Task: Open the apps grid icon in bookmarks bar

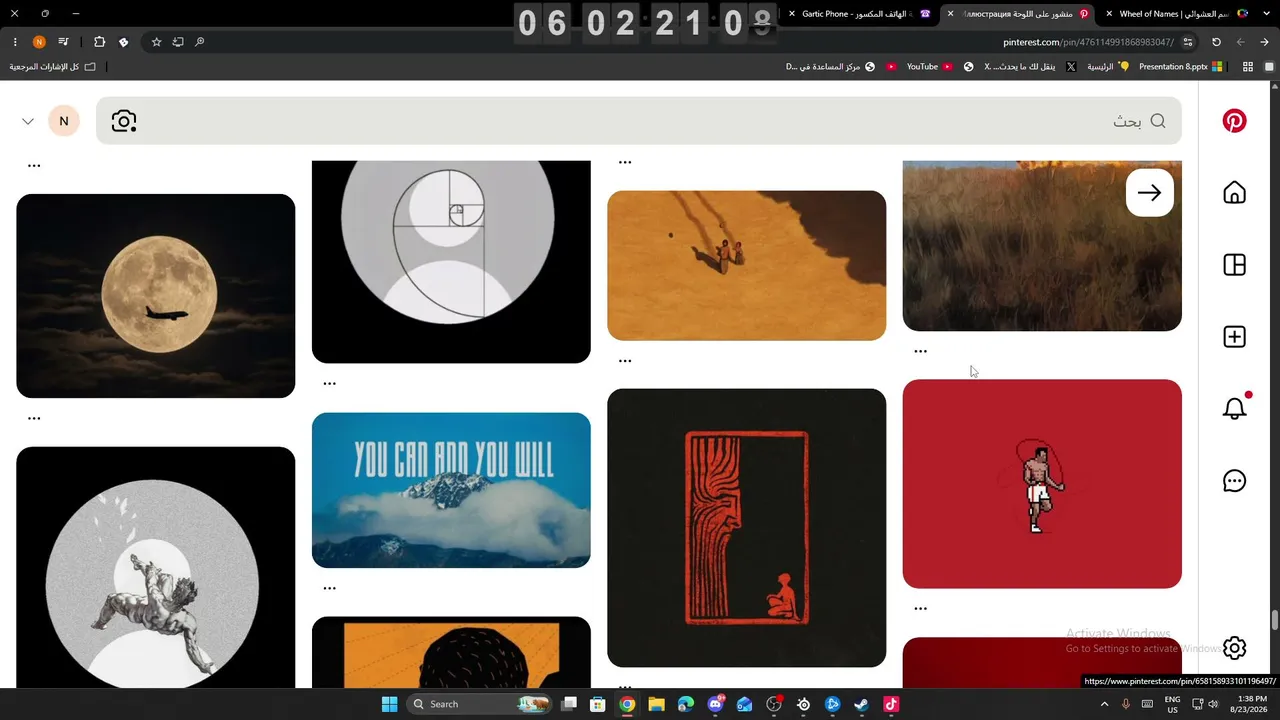Action: [x=1248, y=67]
